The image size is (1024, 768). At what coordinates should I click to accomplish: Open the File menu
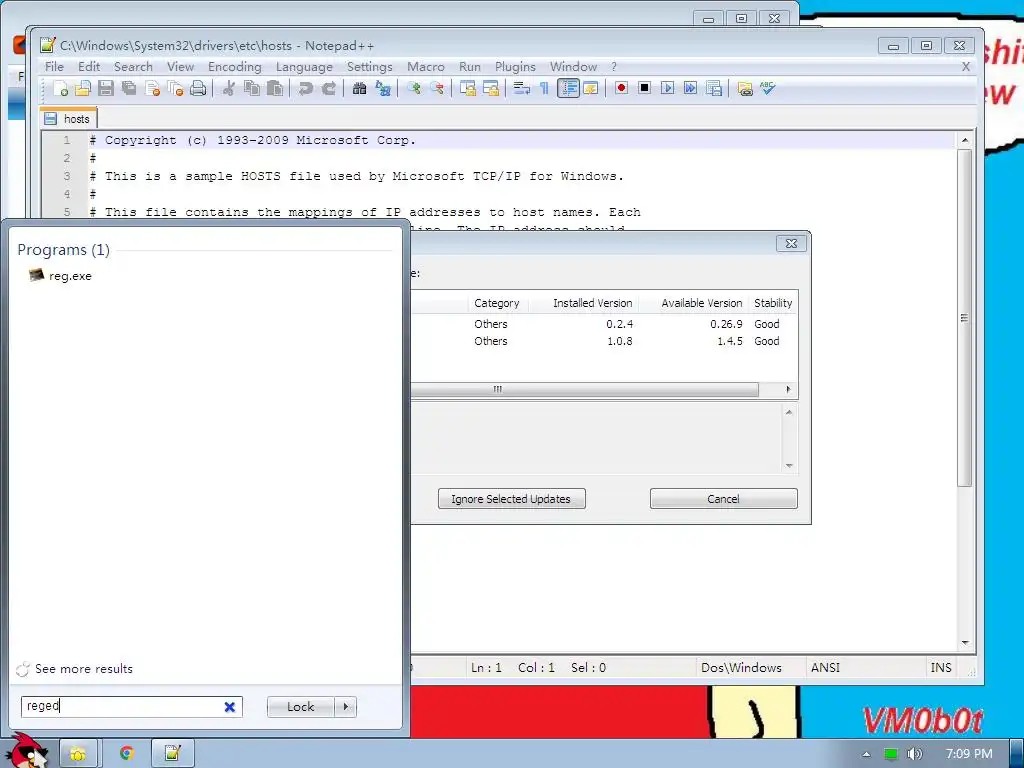[x=54, y=67]
